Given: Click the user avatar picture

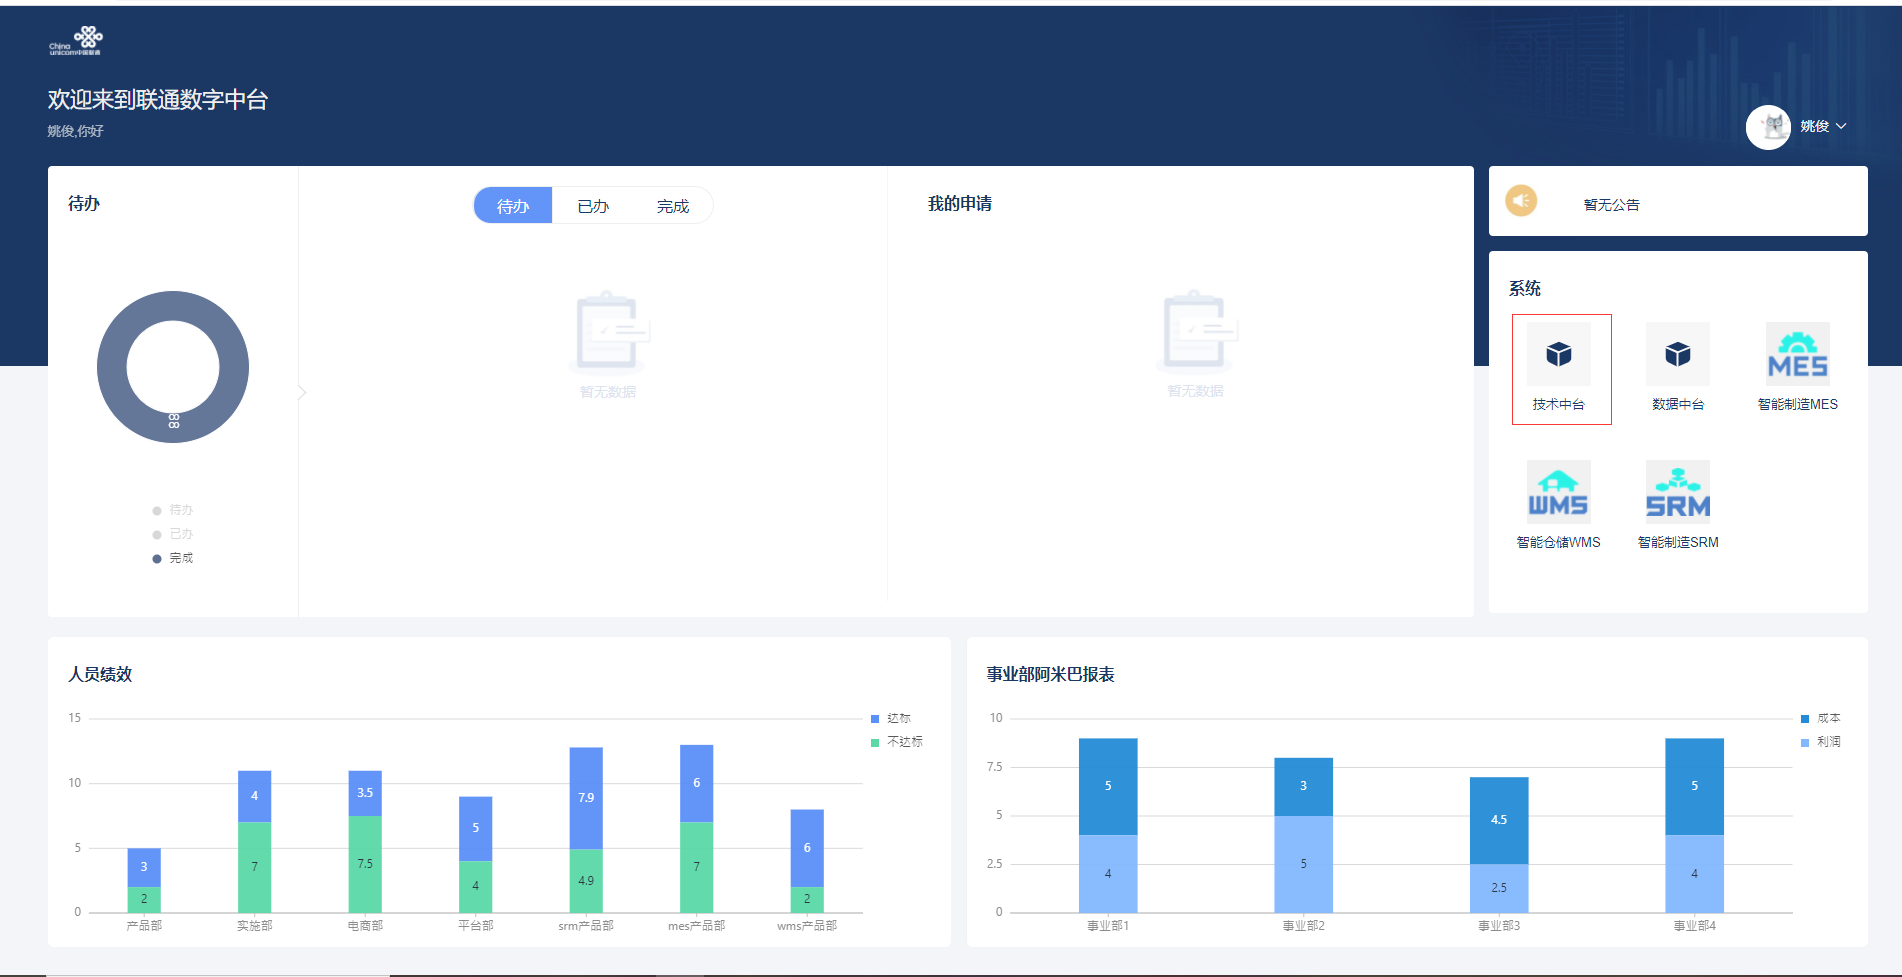Looking at the screenshot, I should point(1768,127).
